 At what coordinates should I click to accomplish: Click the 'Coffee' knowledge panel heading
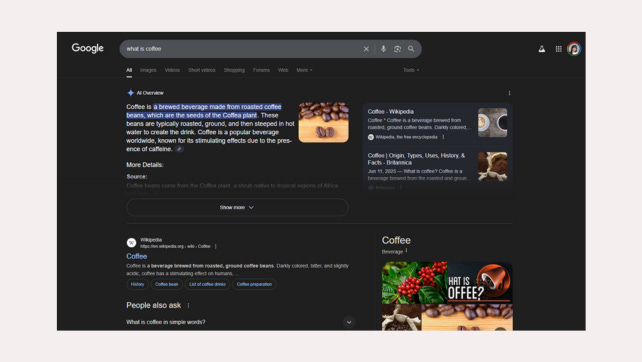pos(396,240)
